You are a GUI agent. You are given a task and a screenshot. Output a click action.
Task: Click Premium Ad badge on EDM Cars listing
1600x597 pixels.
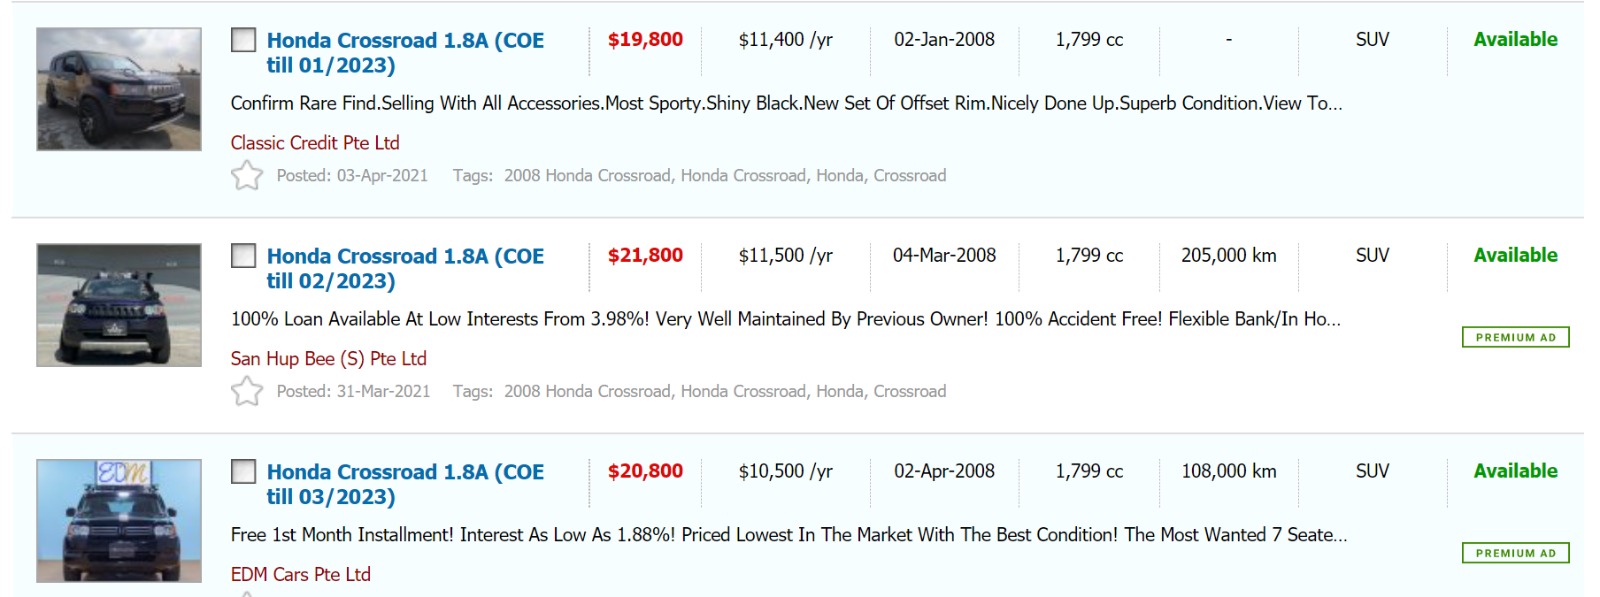[x=1515, y=553]
